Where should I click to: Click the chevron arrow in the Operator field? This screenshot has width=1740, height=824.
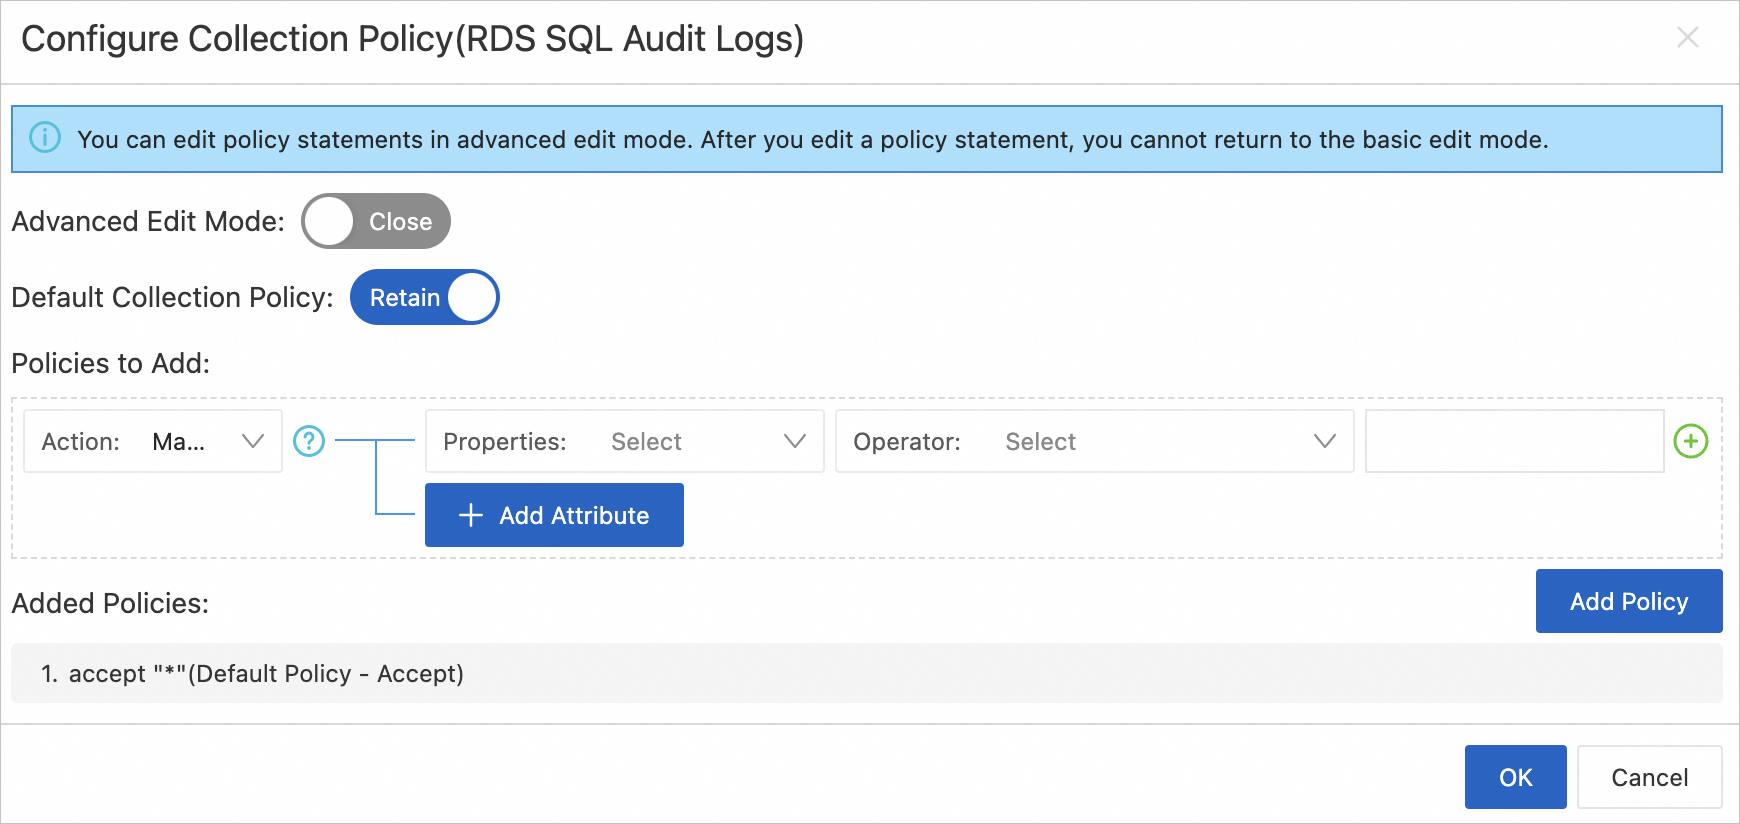click(x=1324, y=441)
